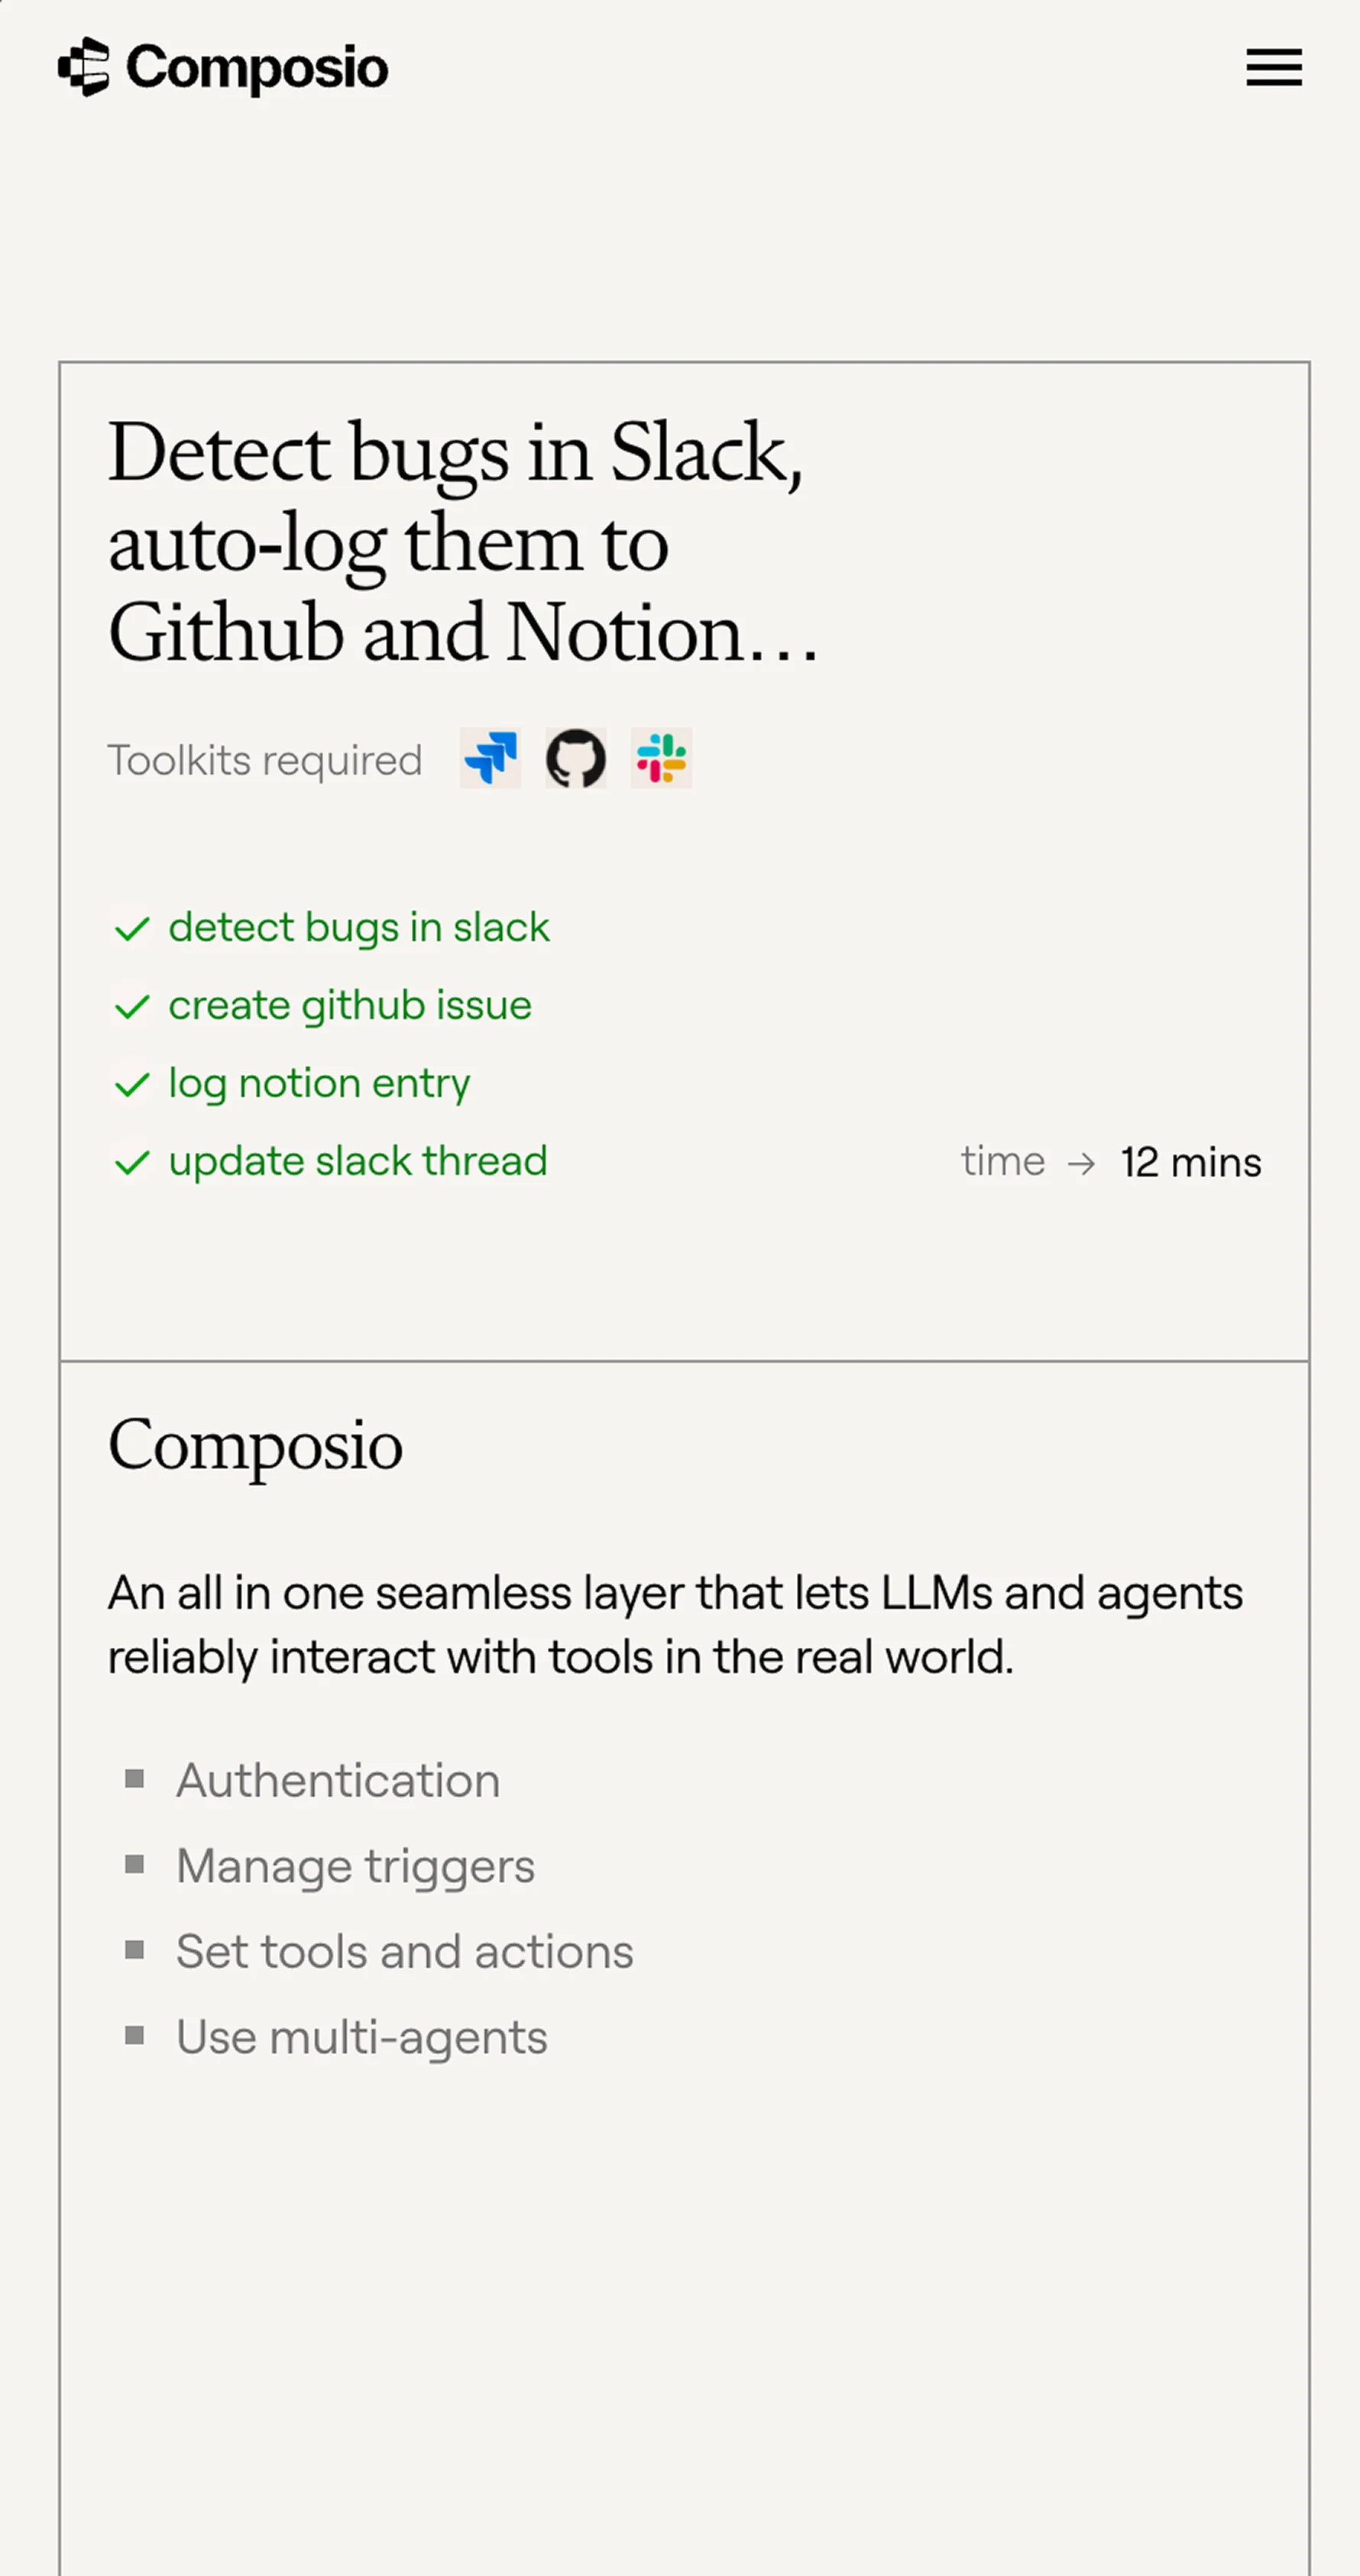Click the 12 mins time value
The width and height of the screenshot is (1360, 2576).
tap(1191, 1163)
